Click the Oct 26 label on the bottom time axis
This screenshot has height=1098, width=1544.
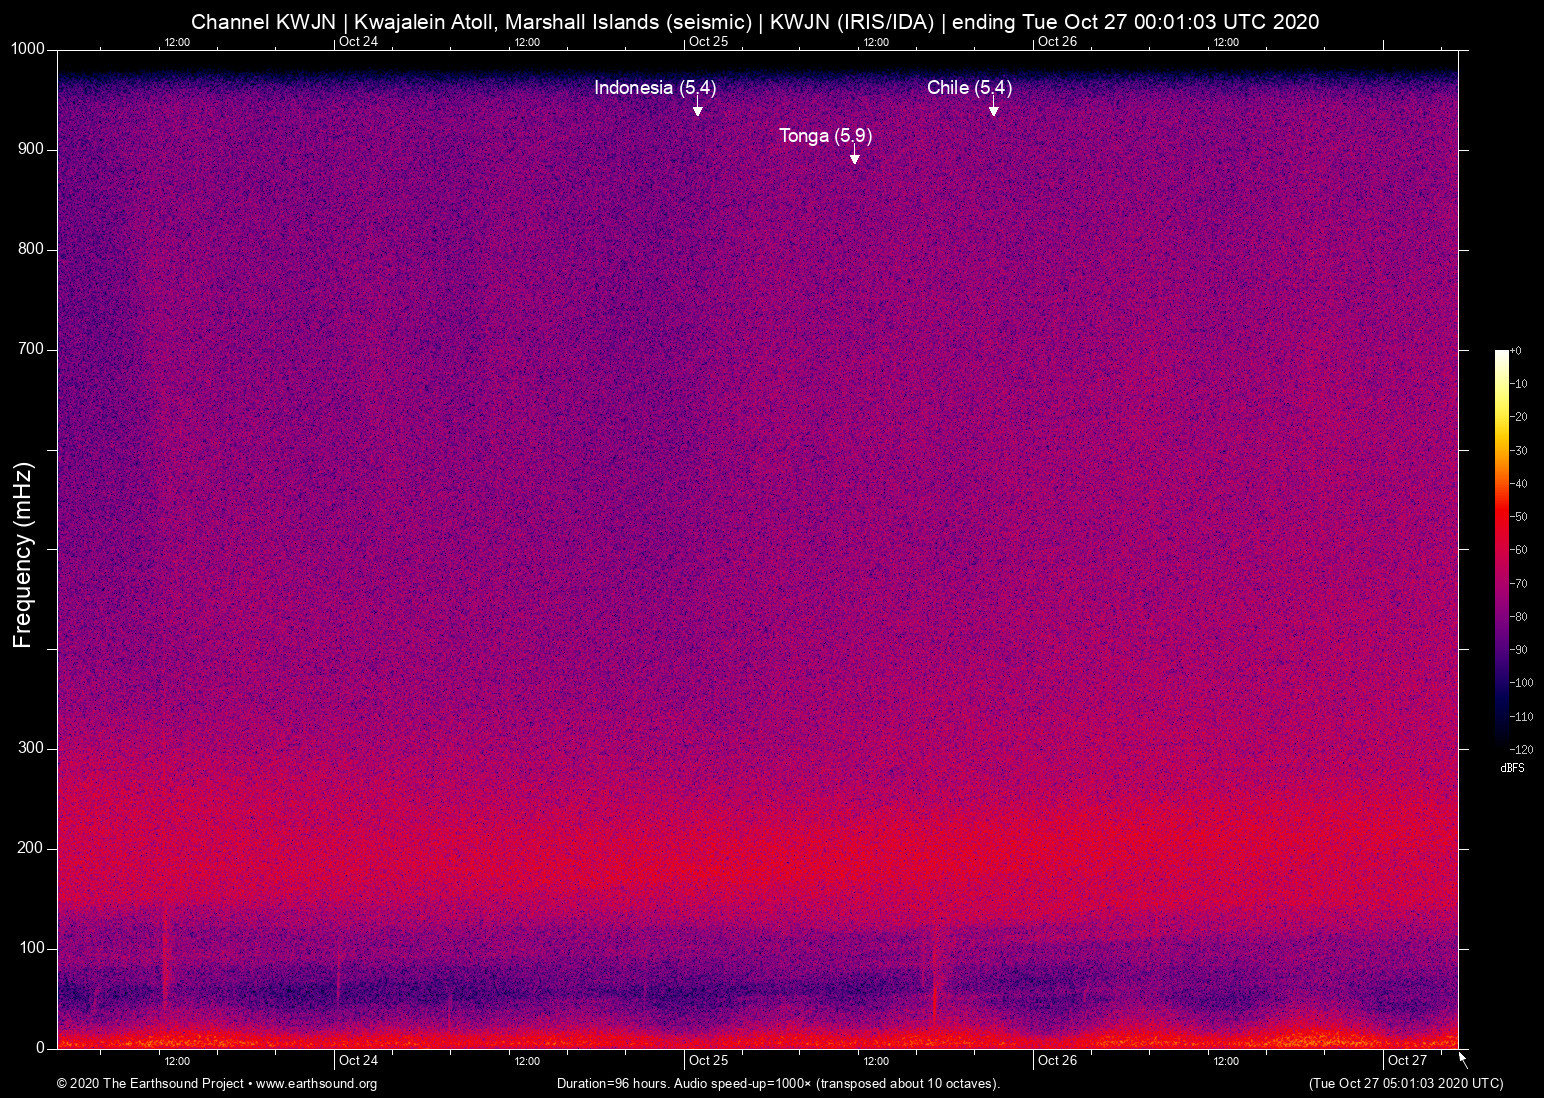tap(1057, 1060)
